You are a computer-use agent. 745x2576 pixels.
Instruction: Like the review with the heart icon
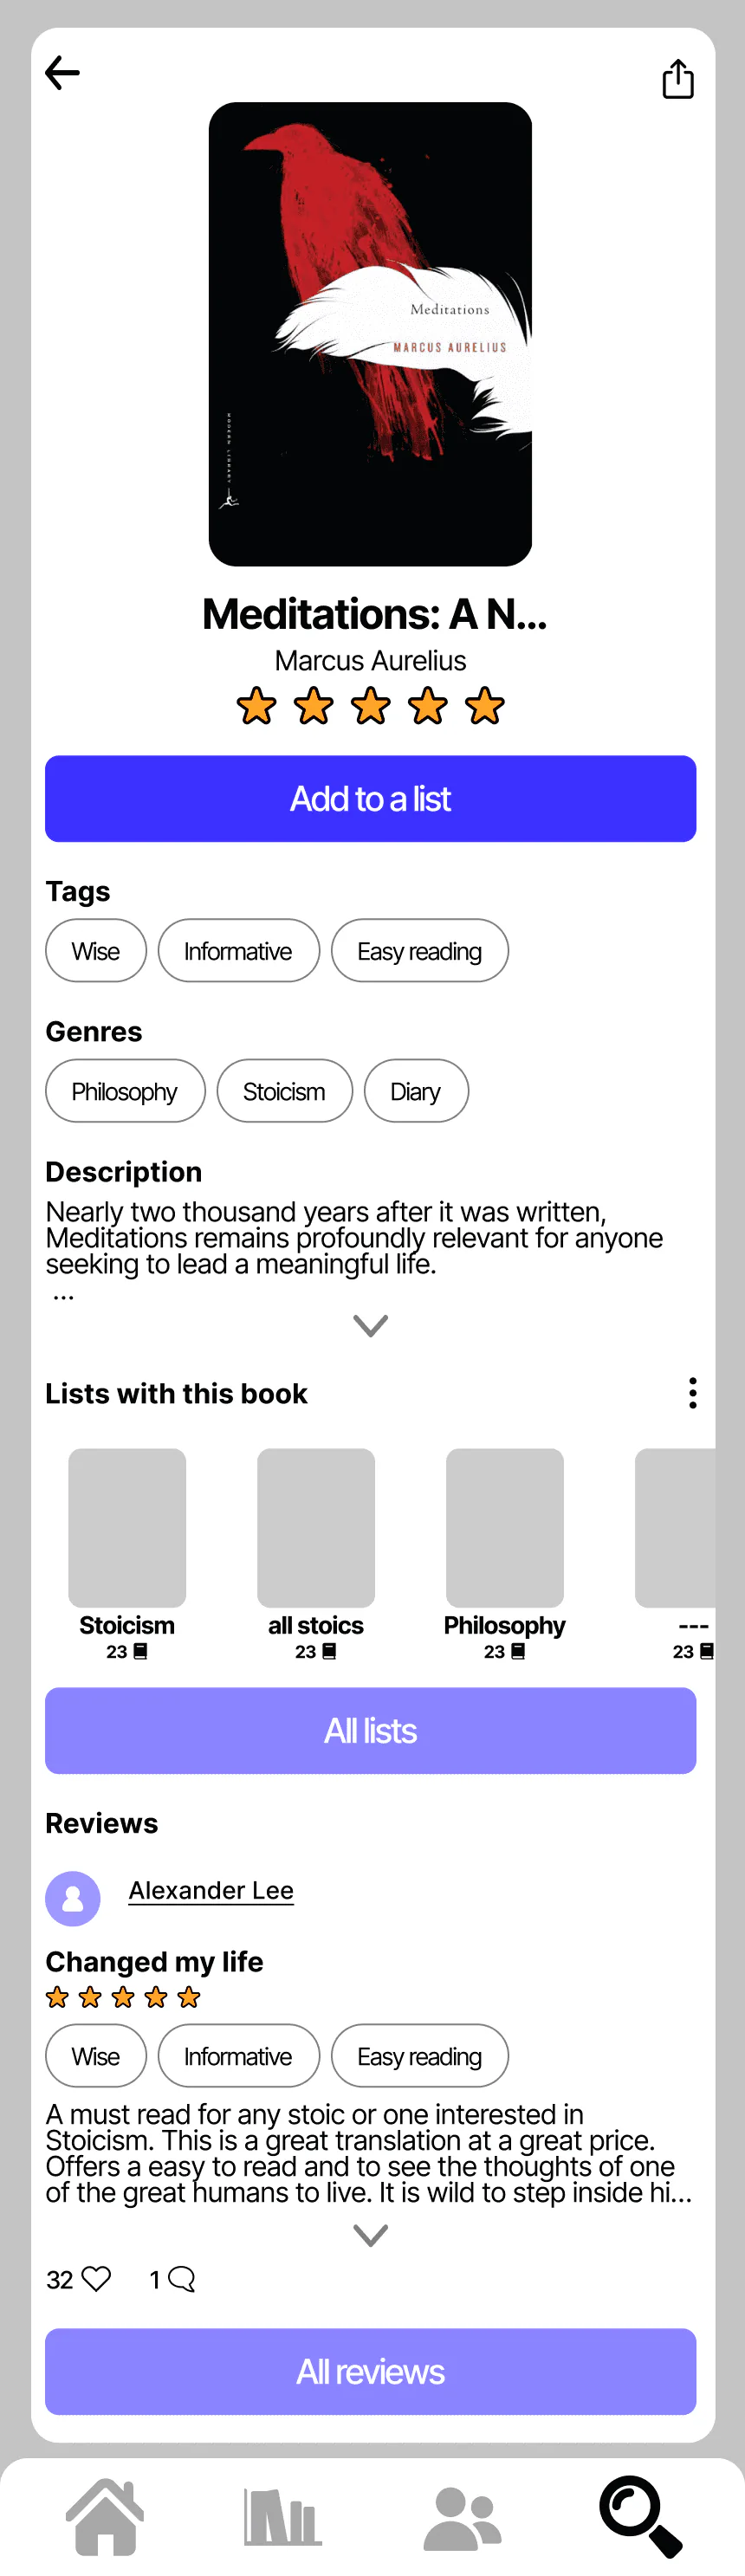(96, 2279)
